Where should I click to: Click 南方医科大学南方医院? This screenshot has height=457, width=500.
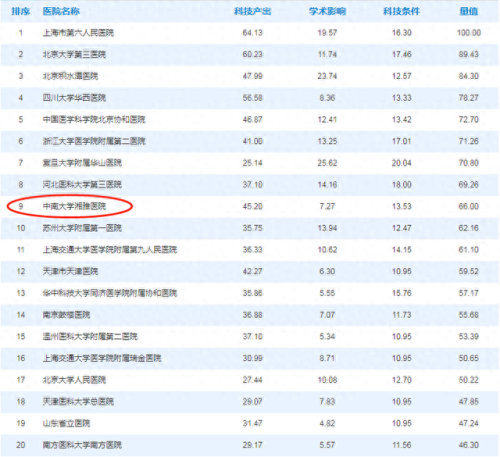[82, 445]
